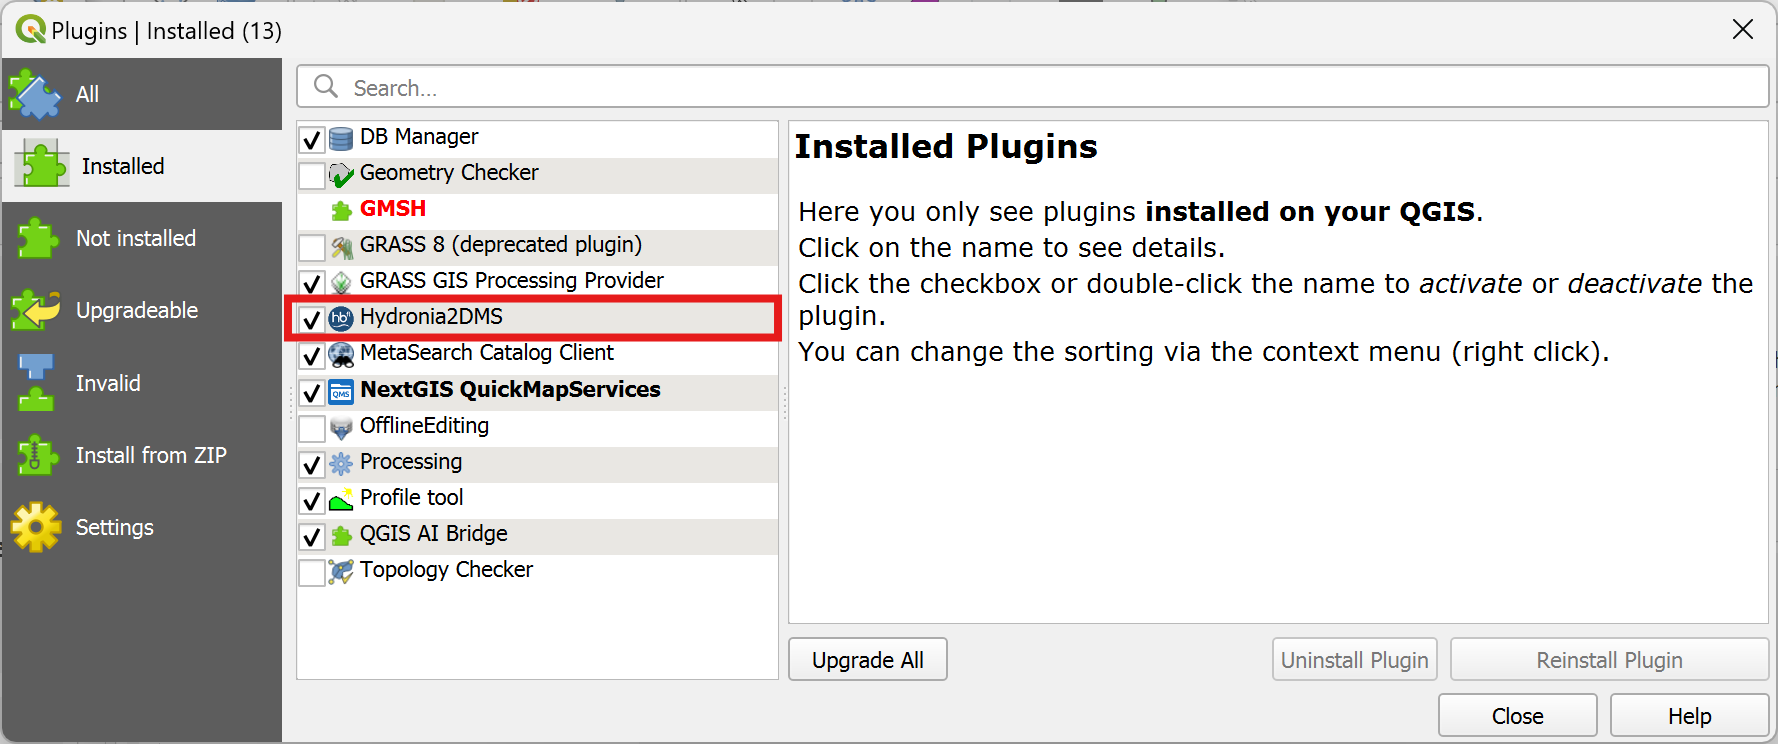This screenshot has width=1778, height=744.
Task: Click the NextGIS QuickMapServices QMS icon
Action: click(341, 392)
